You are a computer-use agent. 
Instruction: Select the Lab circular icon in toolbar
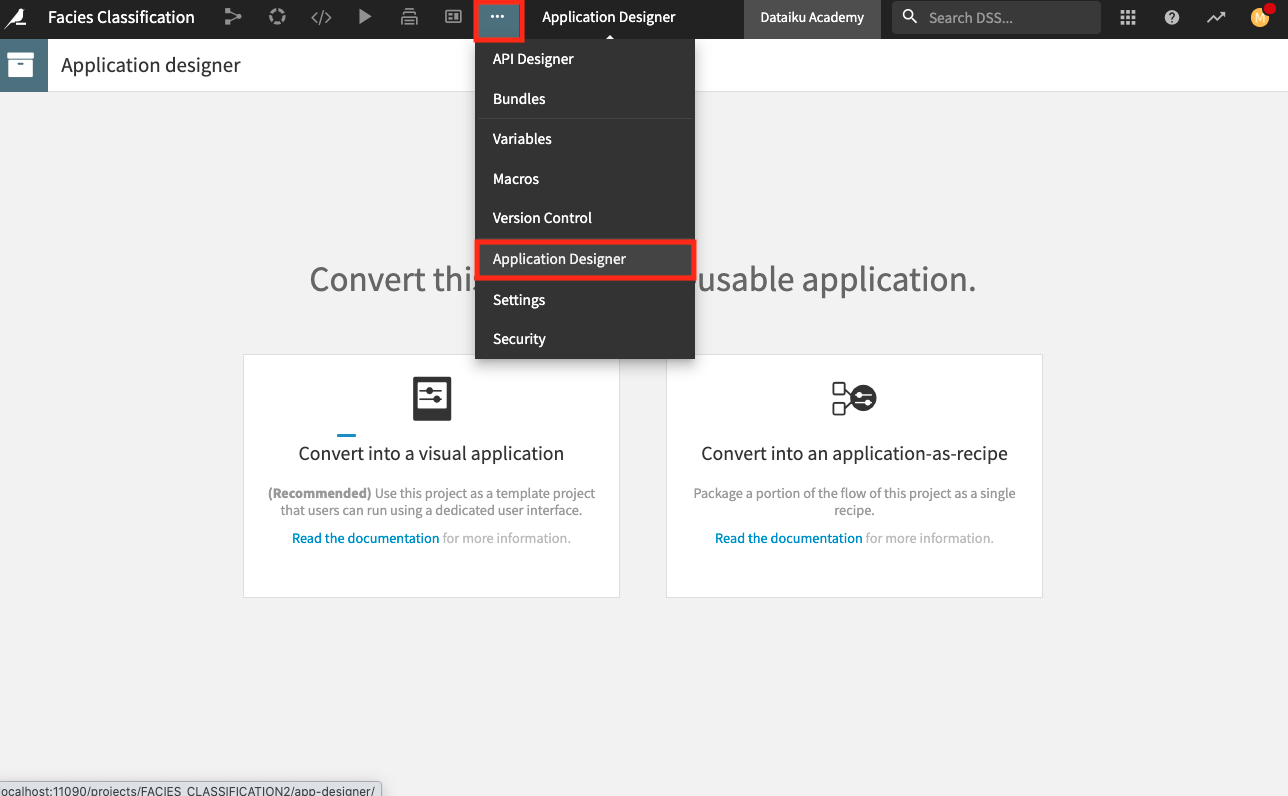[x=277, y=17]
